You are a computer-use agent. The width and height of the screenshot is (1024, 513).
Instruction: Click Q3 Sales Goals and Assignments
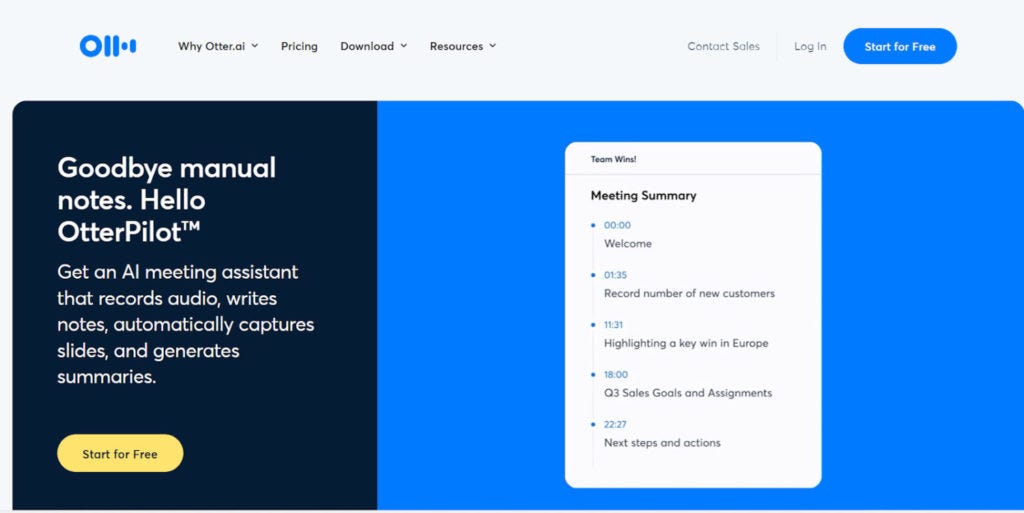(688, 393)
